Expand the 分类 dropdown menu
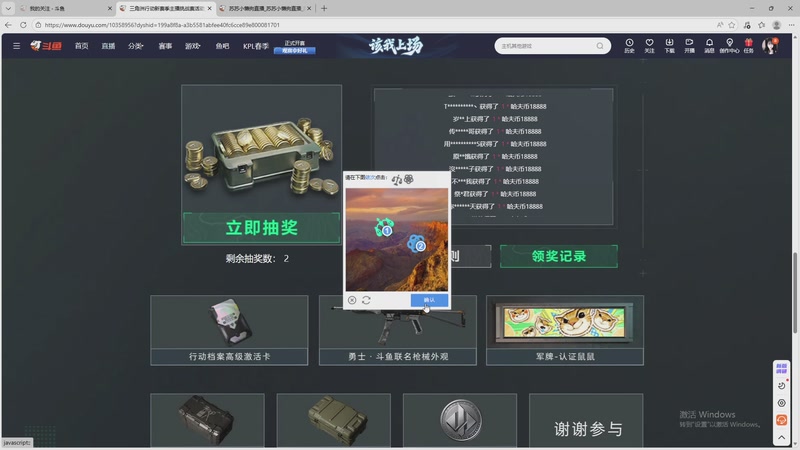The image size is (800, 450). (136, 46)
